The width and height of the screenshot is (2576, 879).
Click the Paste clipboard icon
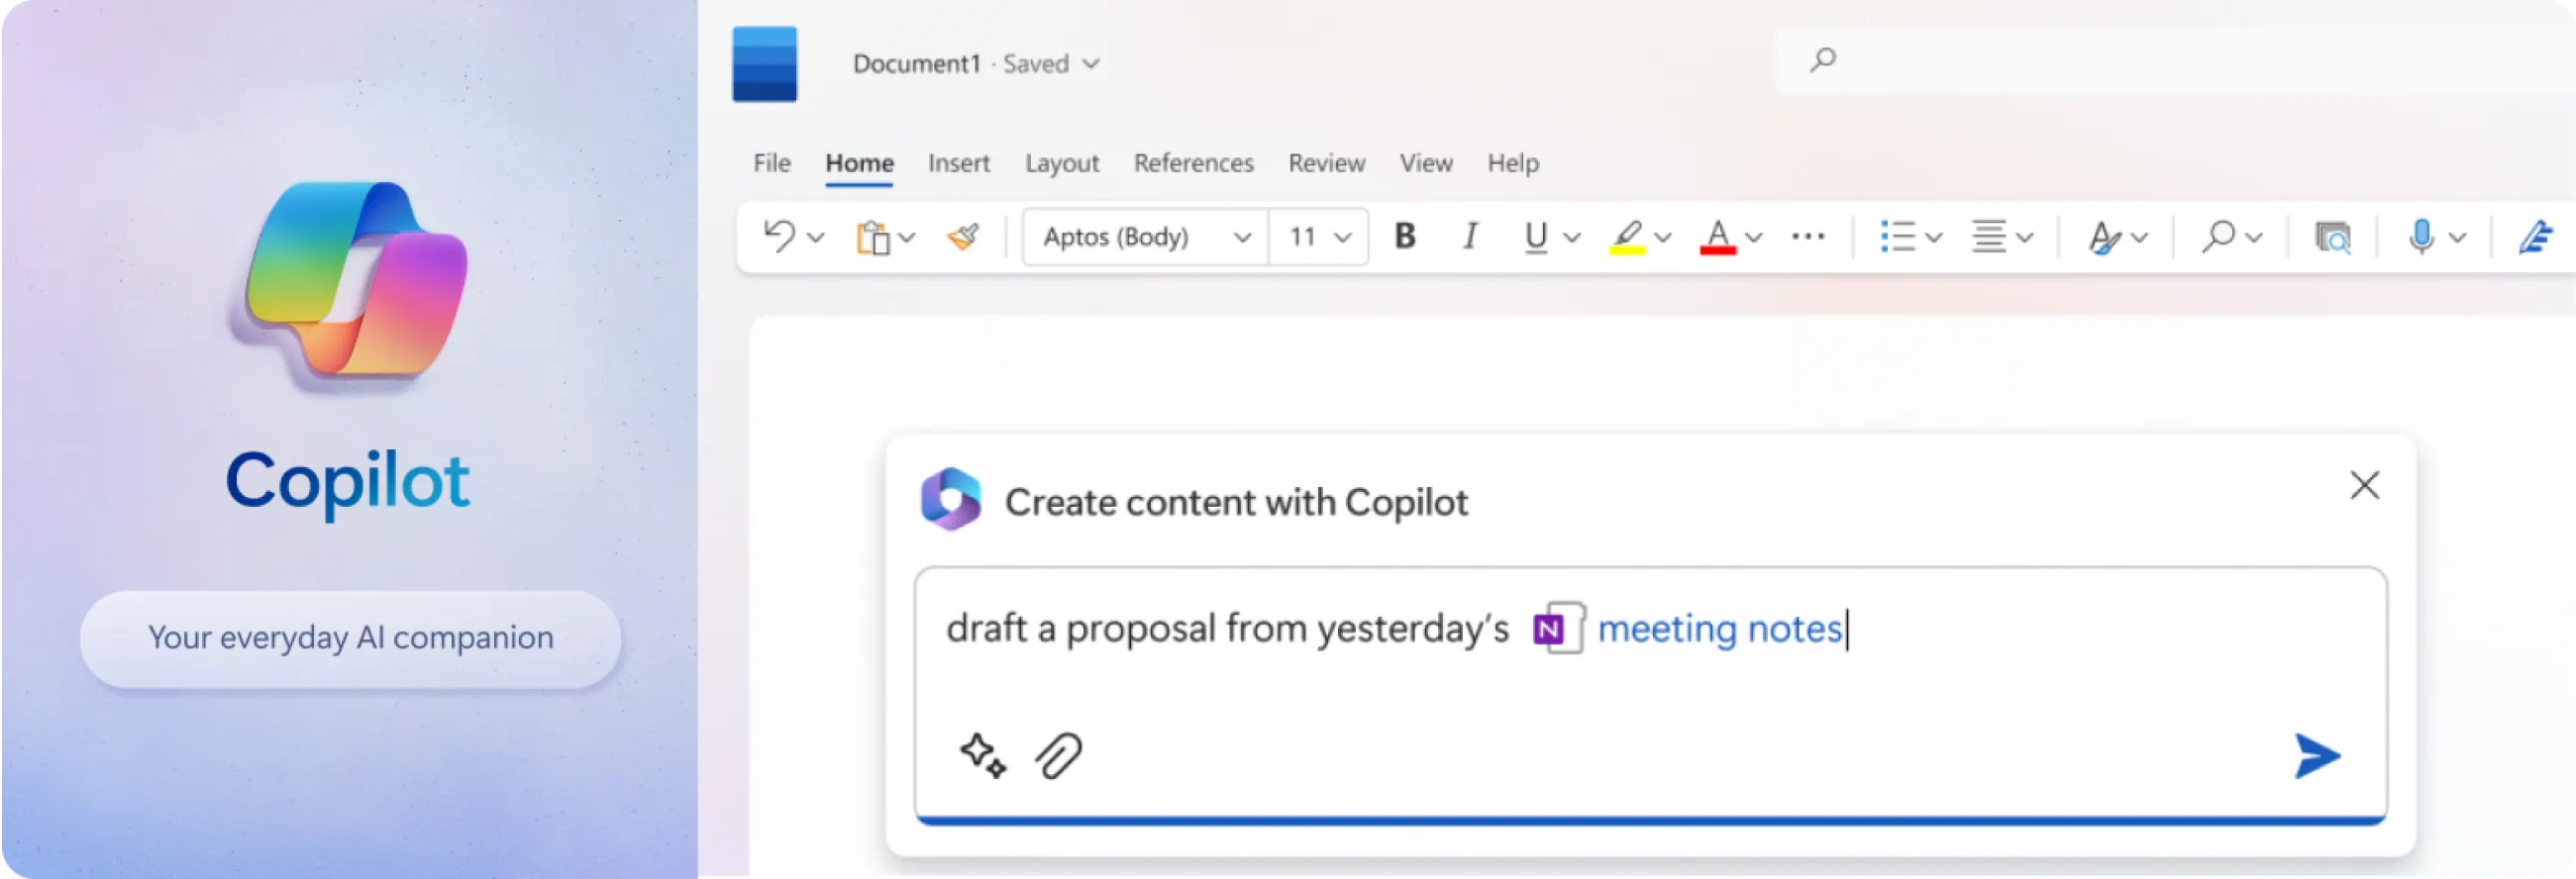click(x=873, y=238)
